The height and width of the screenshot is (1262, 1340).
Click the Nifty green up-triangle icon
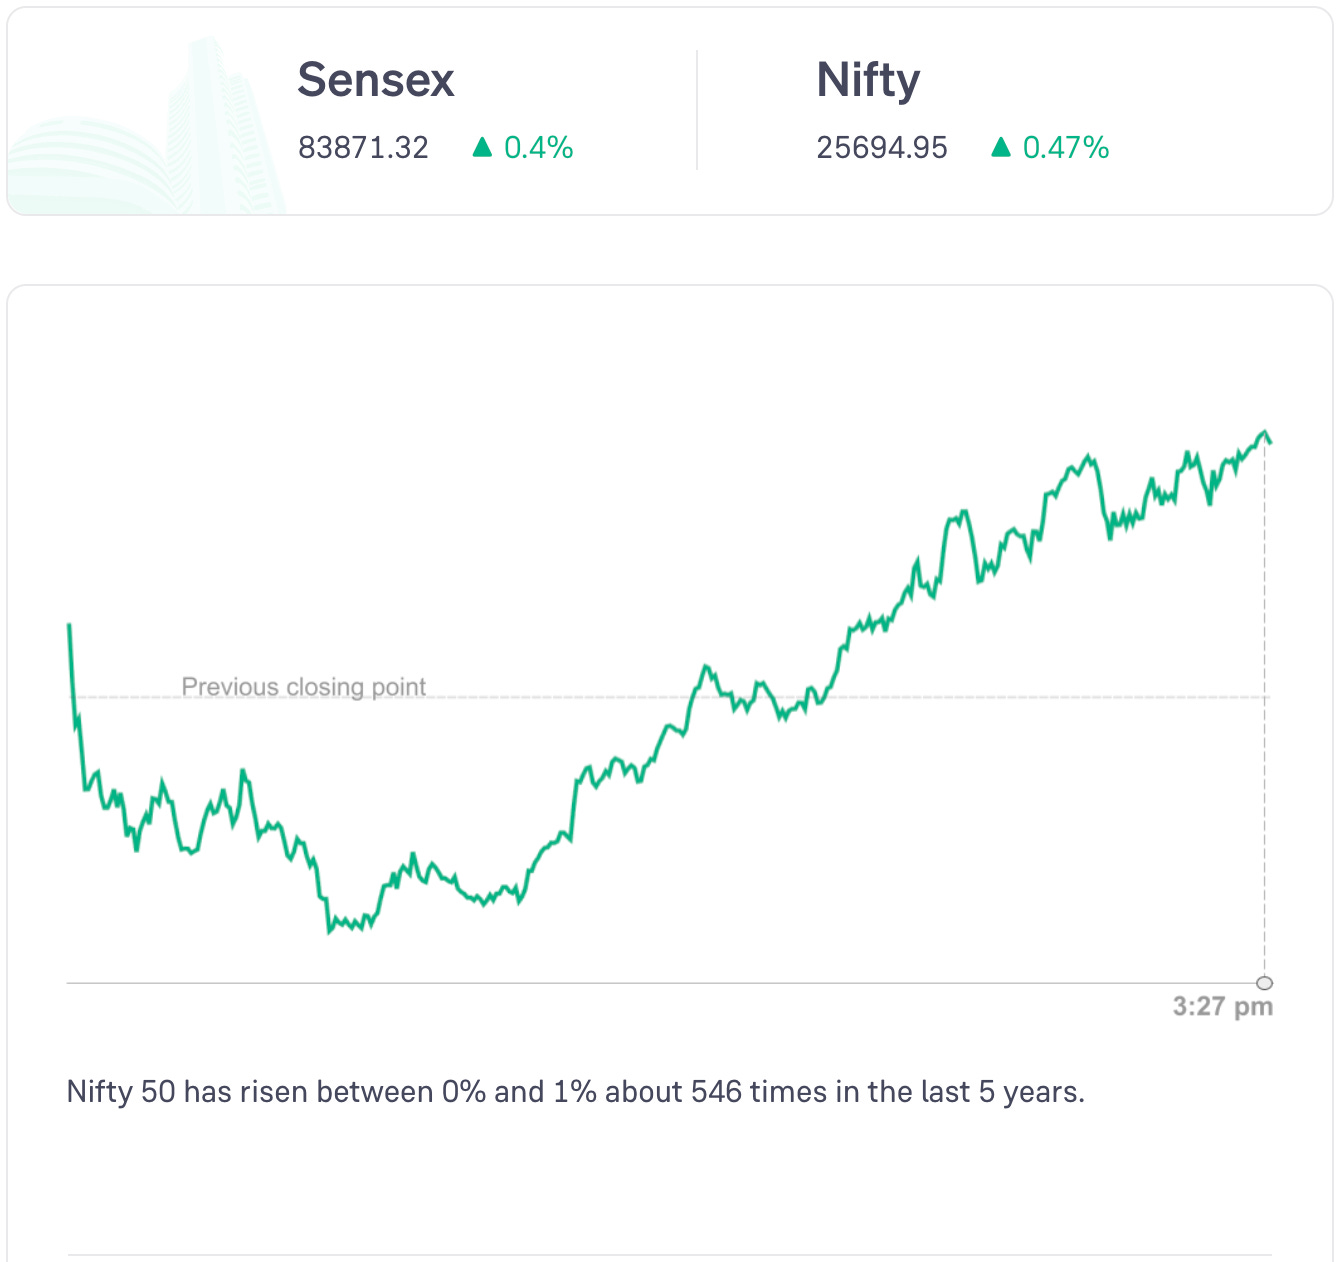(x=1001, y=148)
